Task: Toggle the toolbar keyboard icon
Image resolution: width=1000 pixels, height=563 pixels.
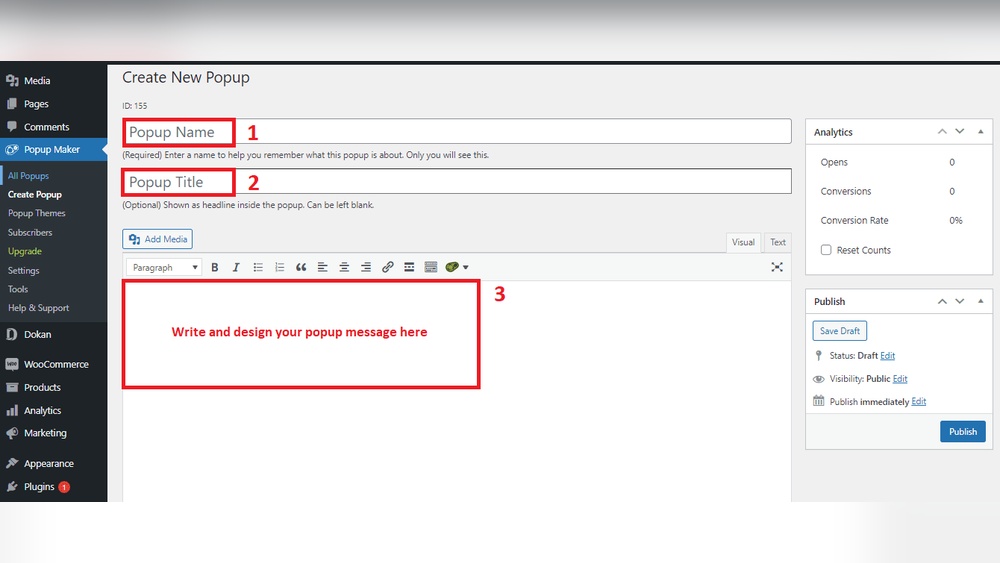Action: (x=431, y=267)
